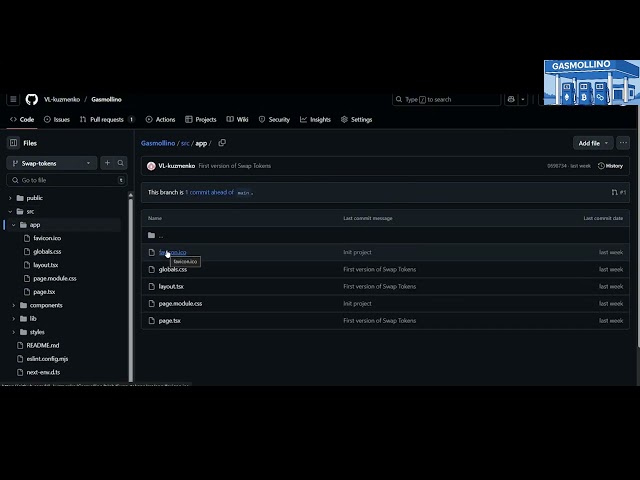This screenshot has height=480, width=640.
Task: Open page.module.css in the file list
Action: click(180, 304)
